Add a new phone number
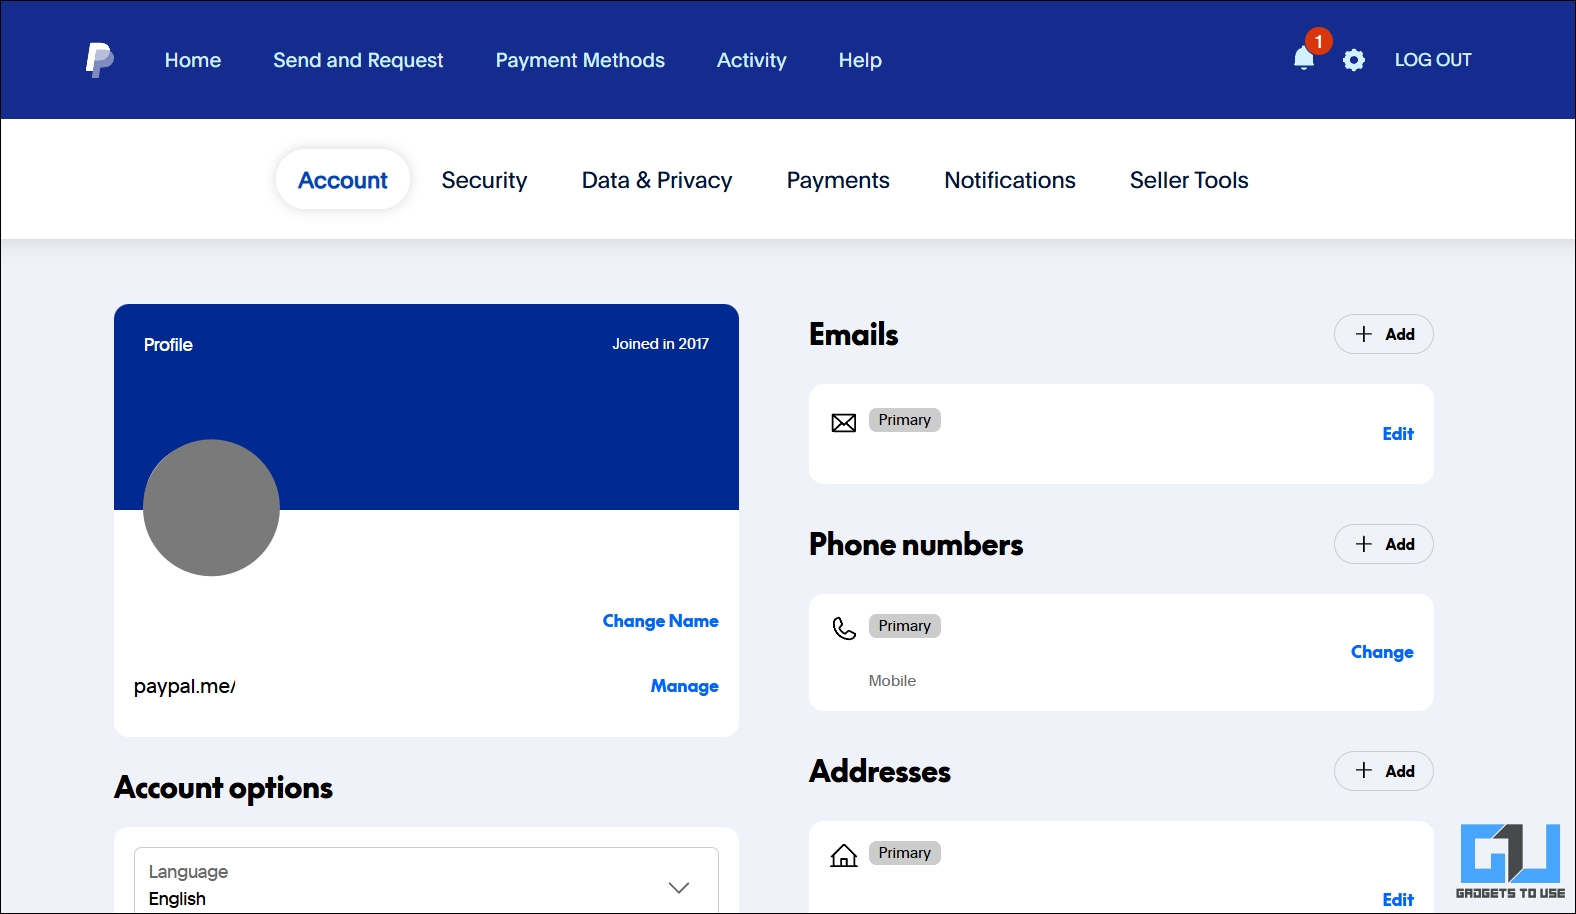The width and height of the screenshot is (1576, 914). tap(1384, 544)
